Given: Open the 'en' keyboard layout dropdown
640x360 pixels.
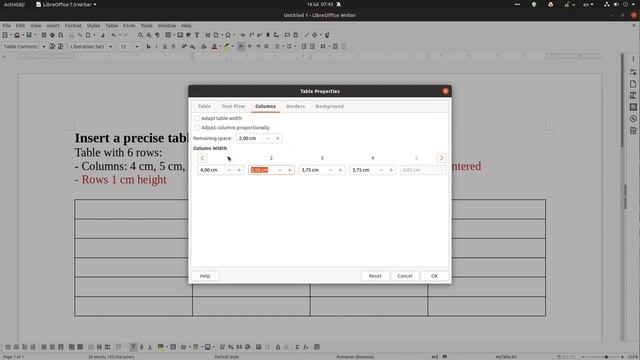Looking at the screenshot, I should 588,4.
